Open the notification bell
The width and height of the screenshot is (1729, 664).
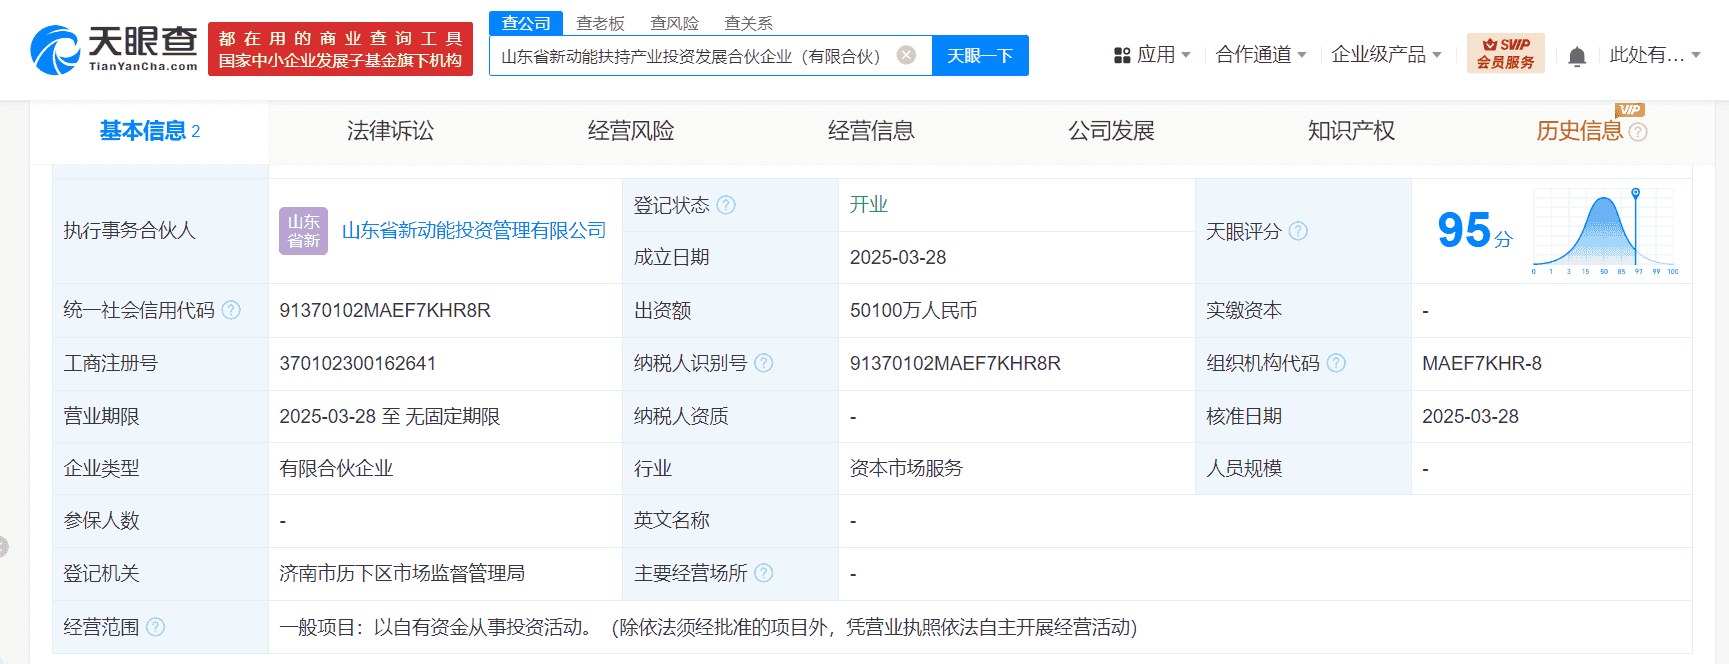[x=1577, y=56]
